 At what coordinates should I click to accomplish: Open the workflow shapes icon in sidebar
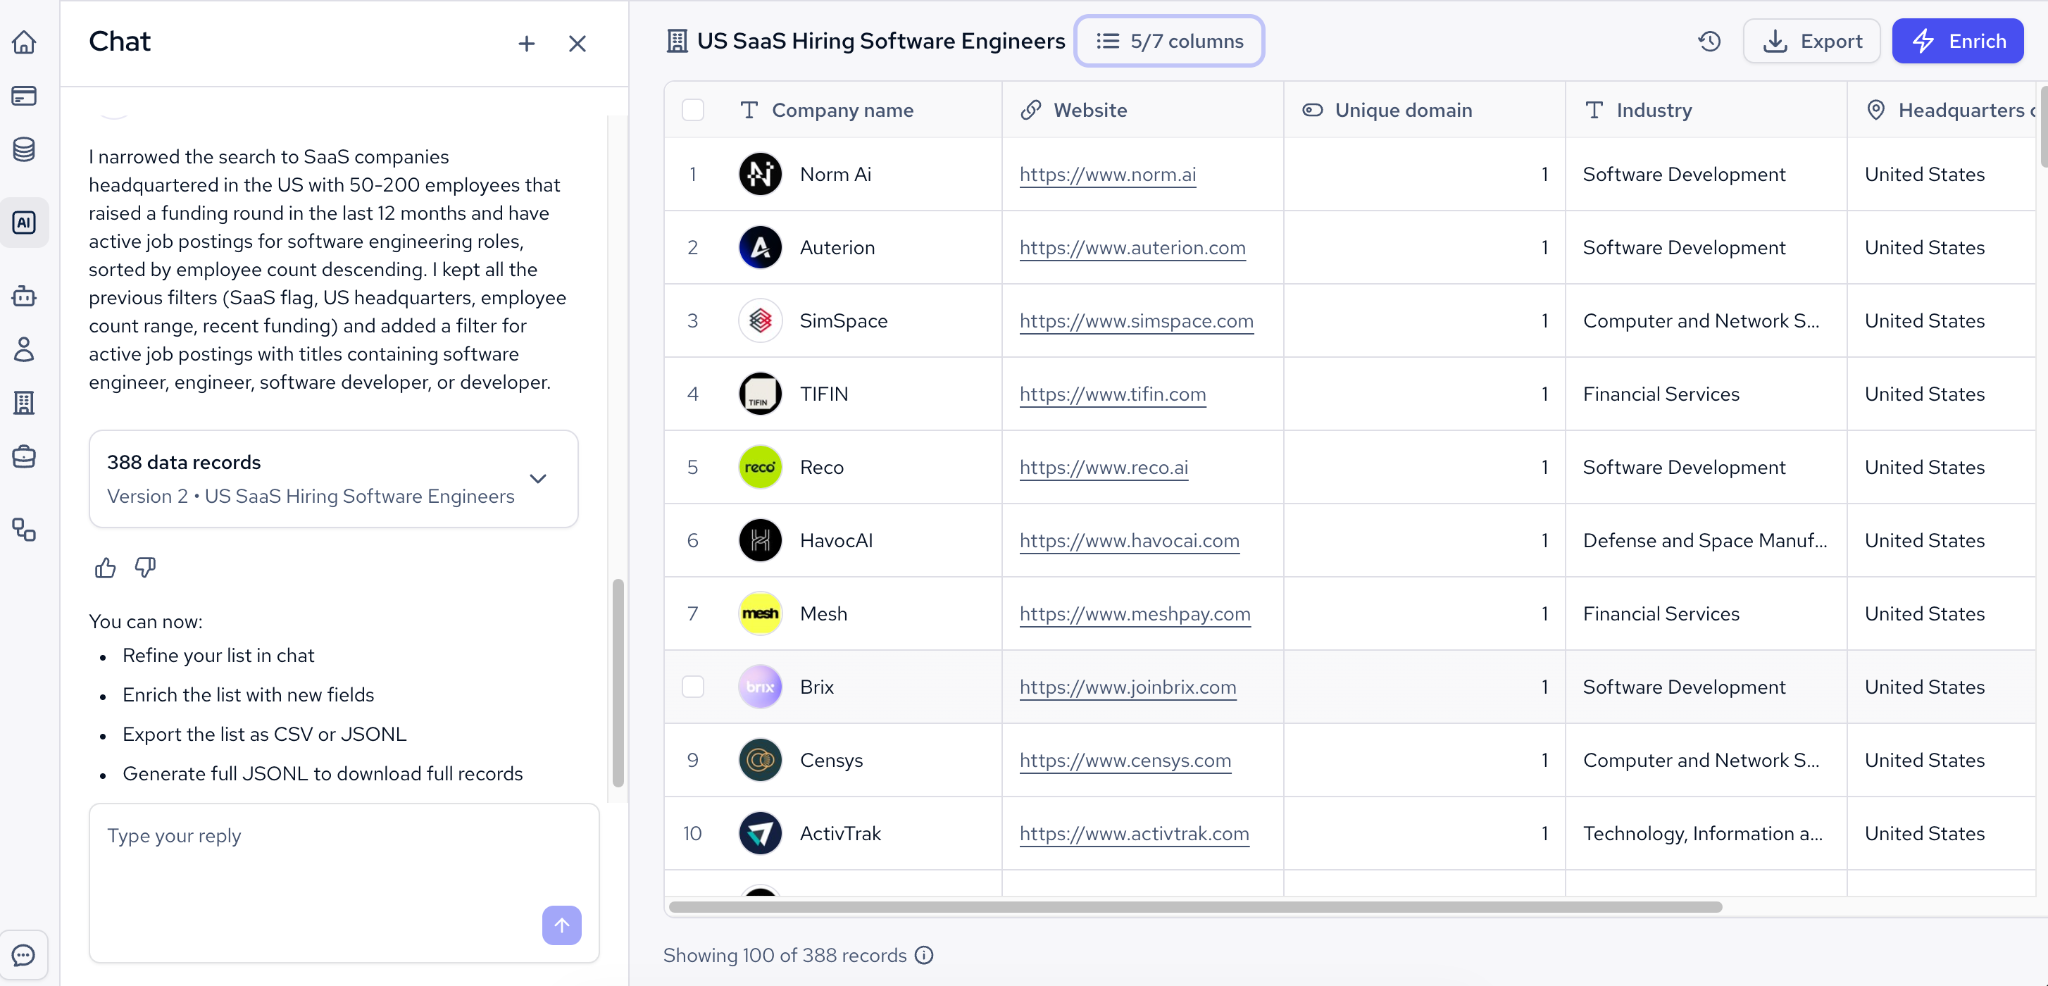(24, 530)
